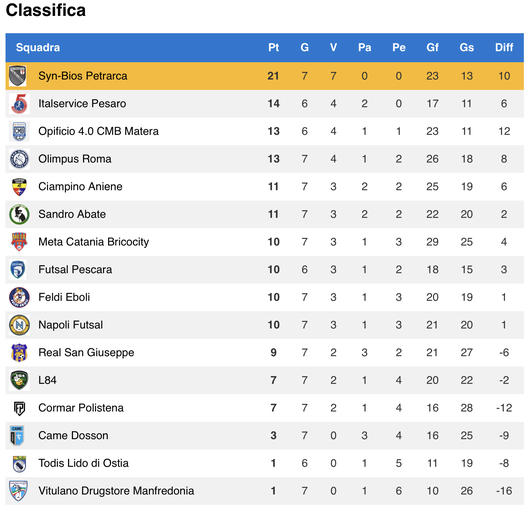Viewport: 528px width, 509px height.
Task: Open the Meta Catania Bricocity crest
Action: coord(19,242)
